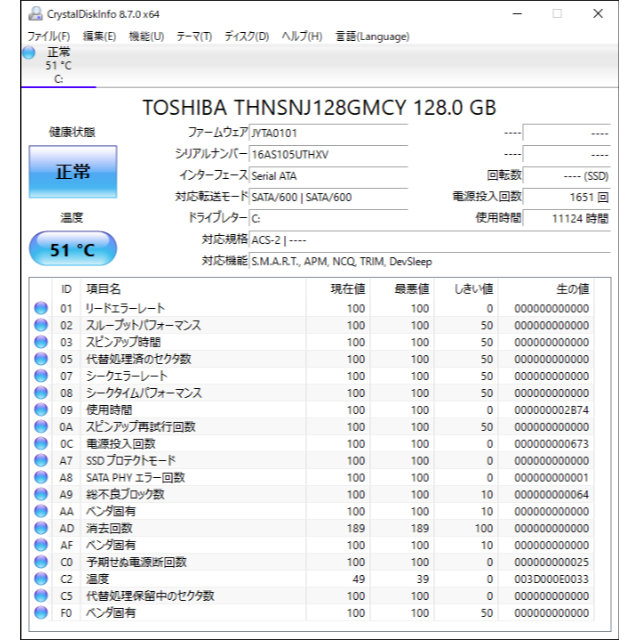
Task: Select the スピンアップ再試行回数 attribute name
Action: coord(140,427)
